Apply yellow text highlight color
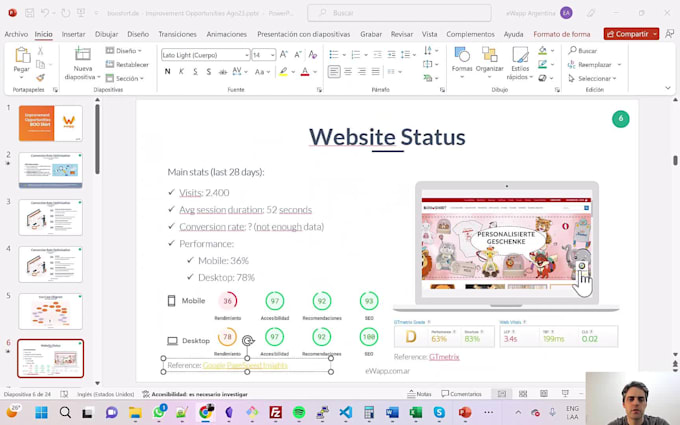 283,72
